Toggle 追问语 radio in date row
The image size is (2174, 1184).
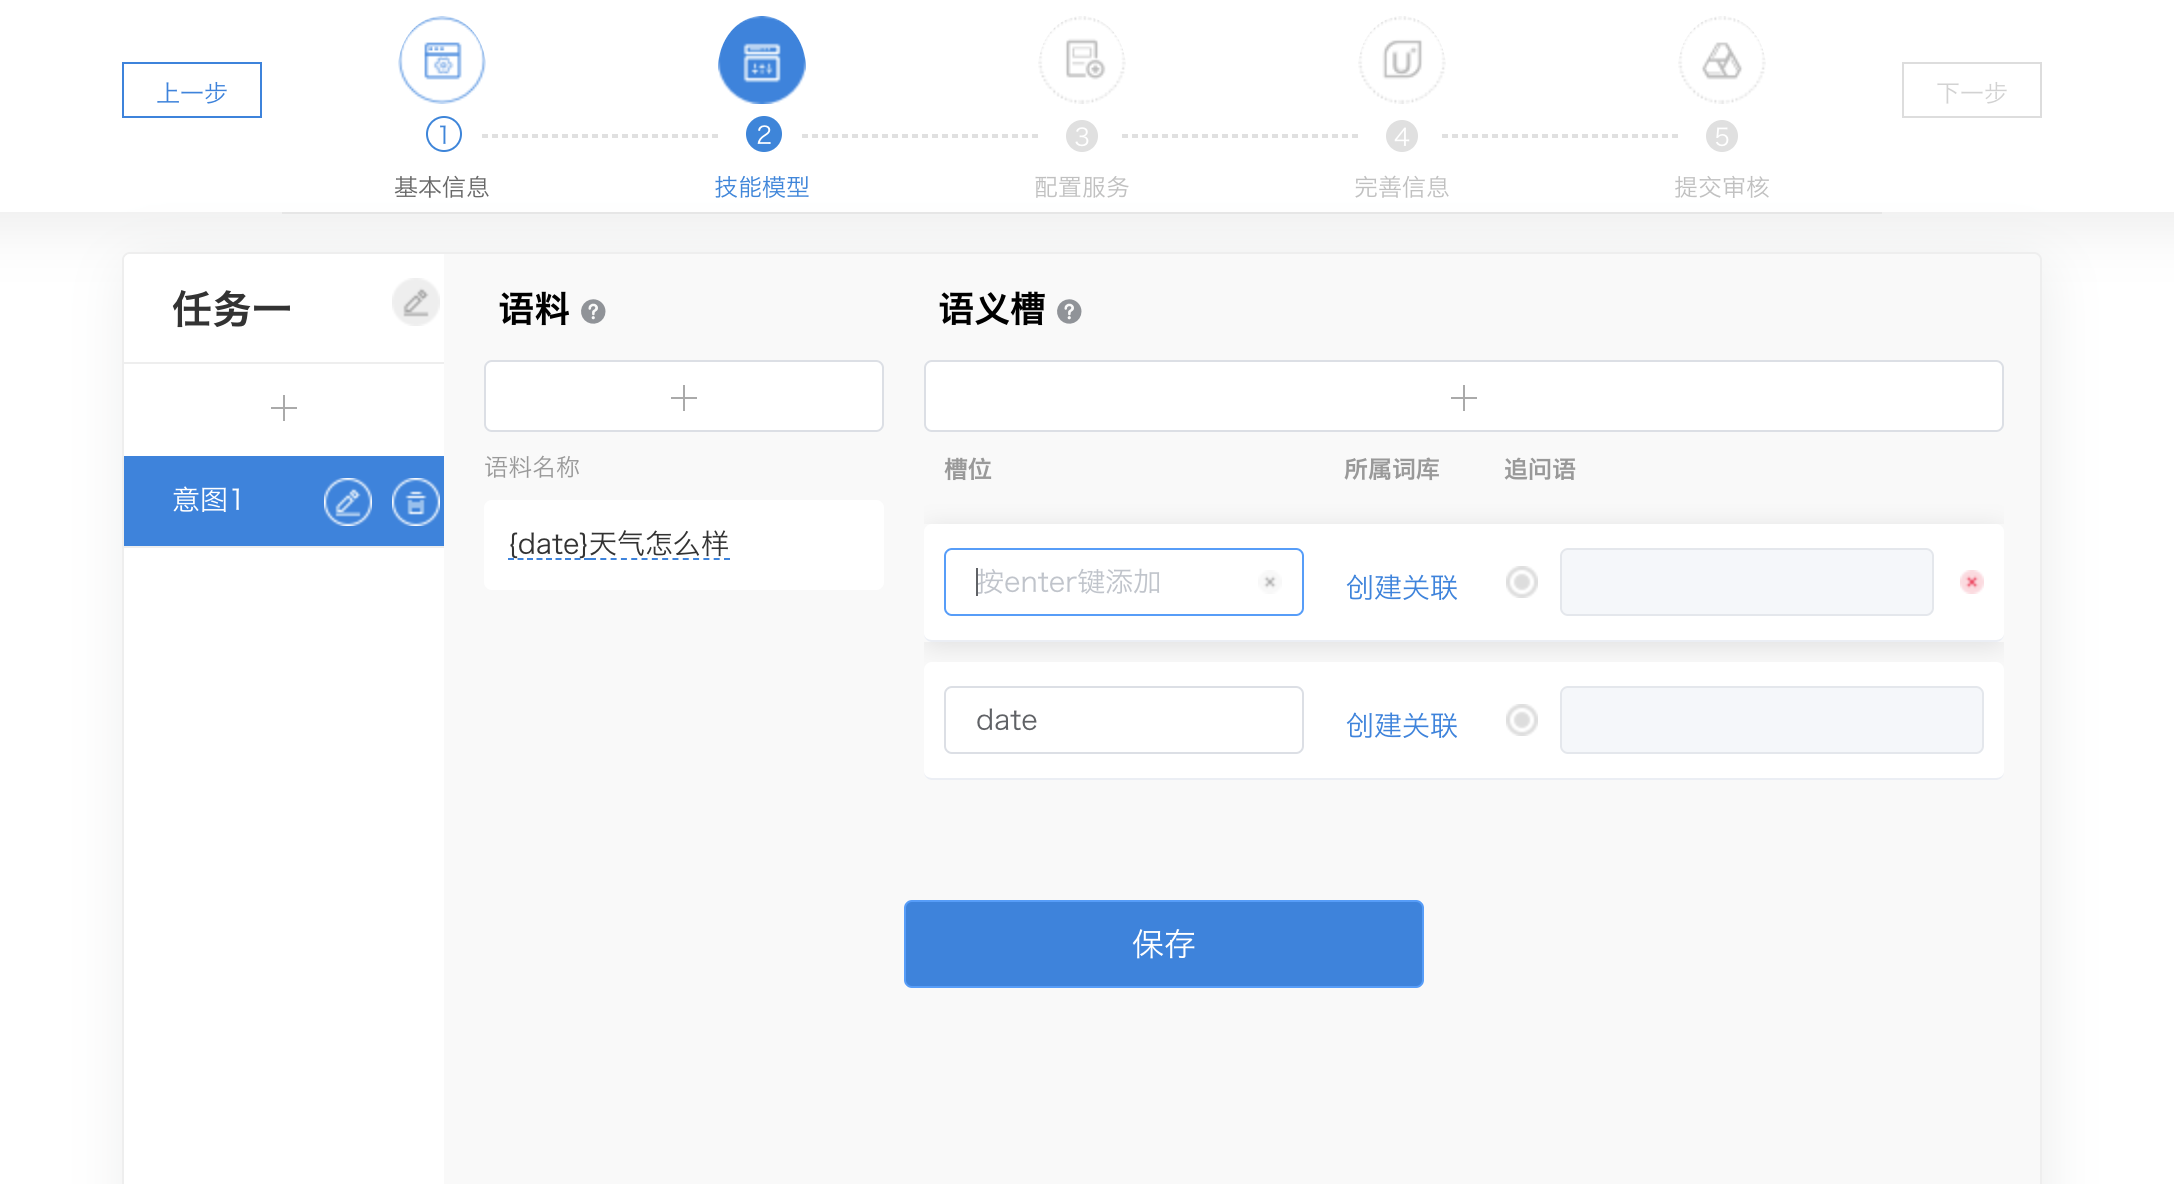(x=1522, y=720)
